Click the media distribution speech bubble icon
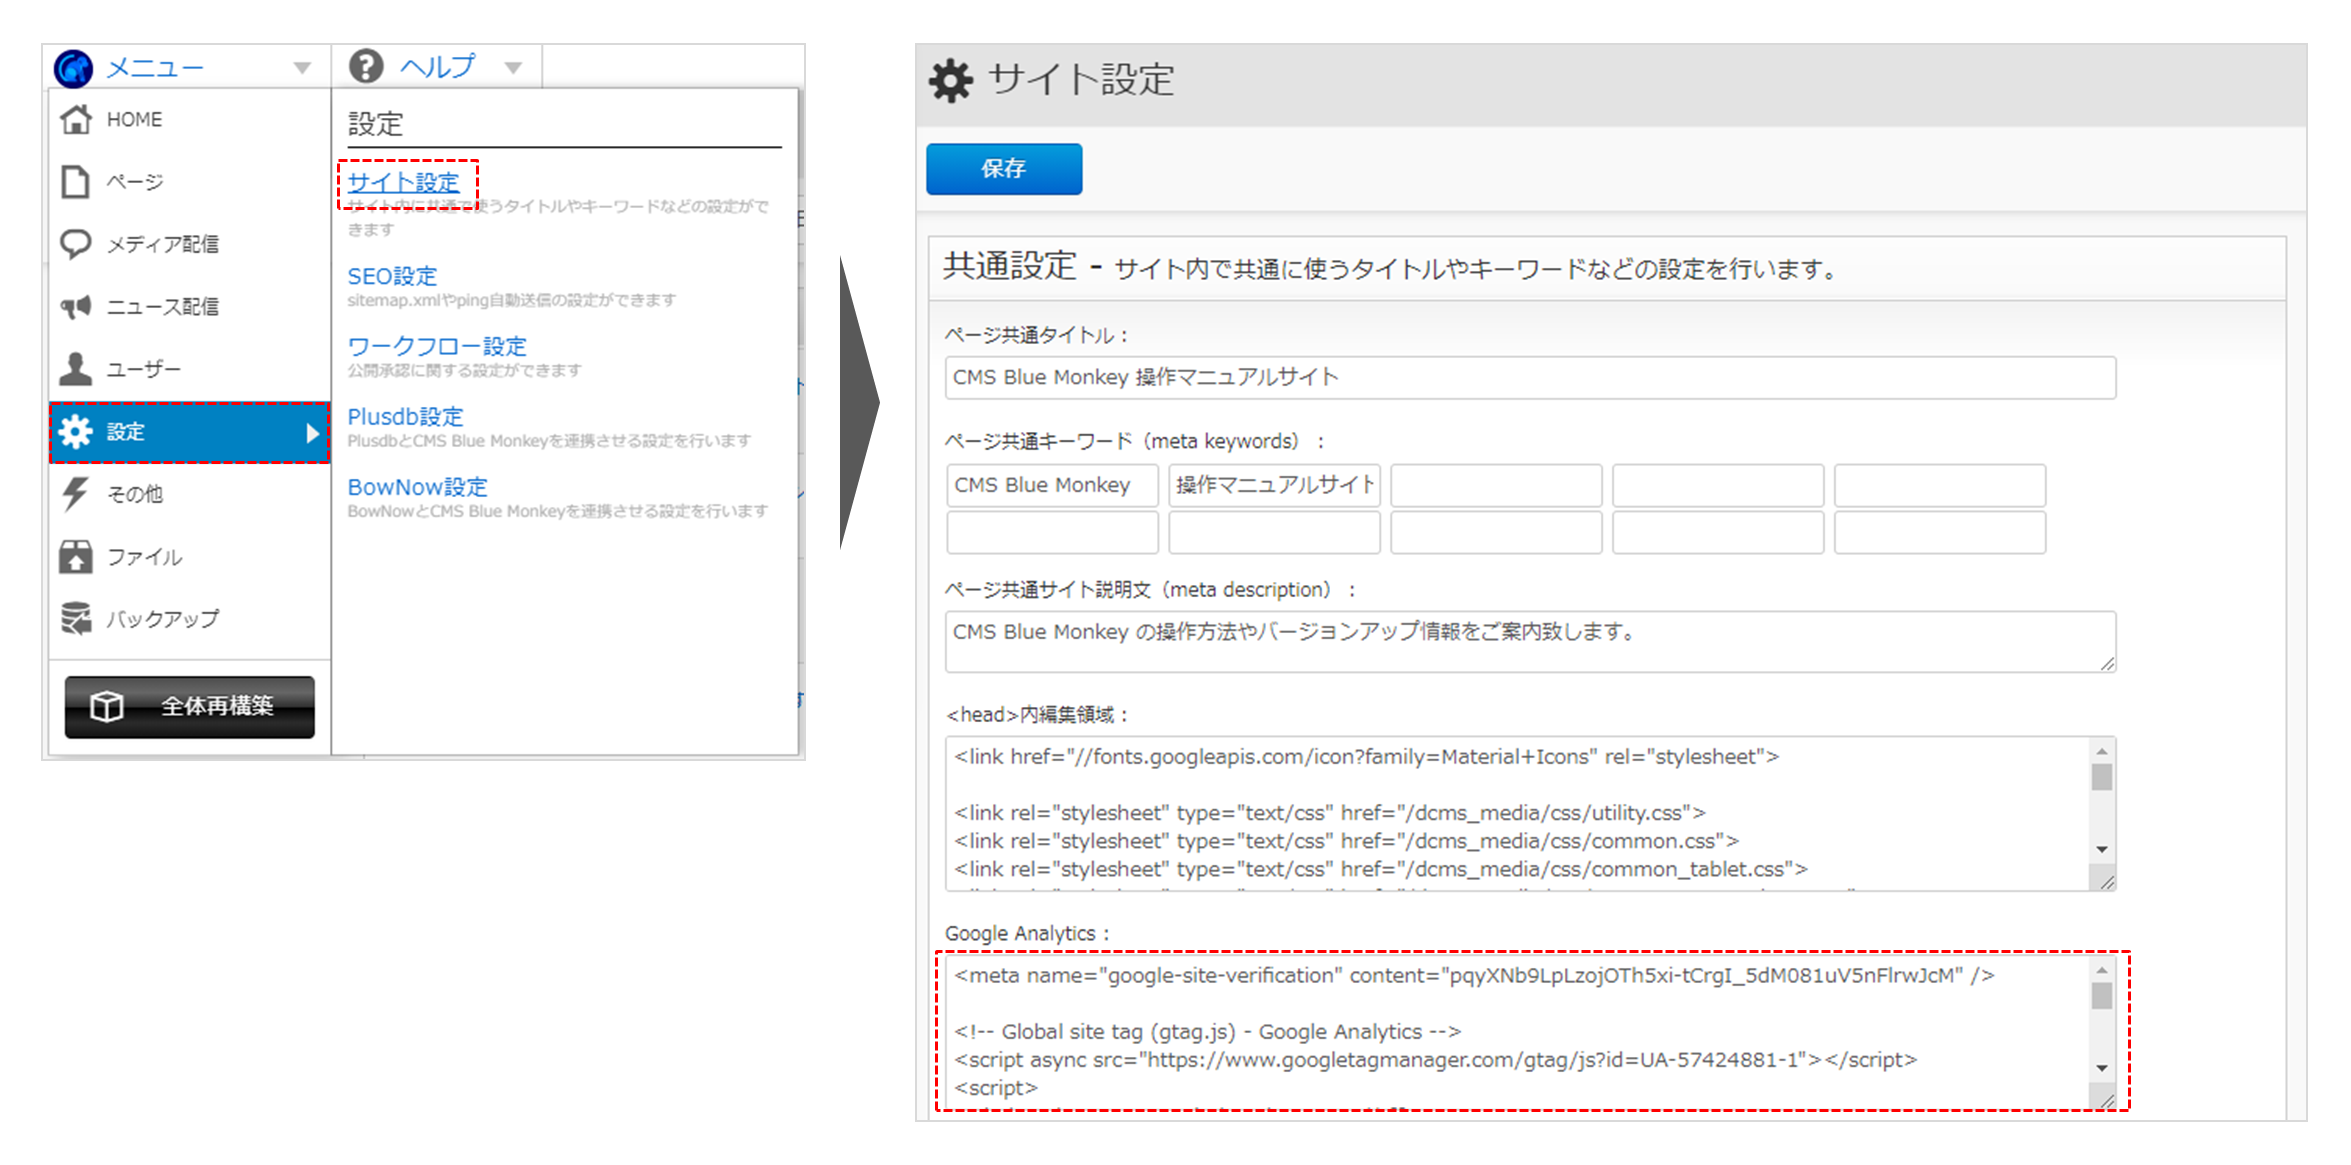The image size is (2351, 1165). tap(76, 244)
